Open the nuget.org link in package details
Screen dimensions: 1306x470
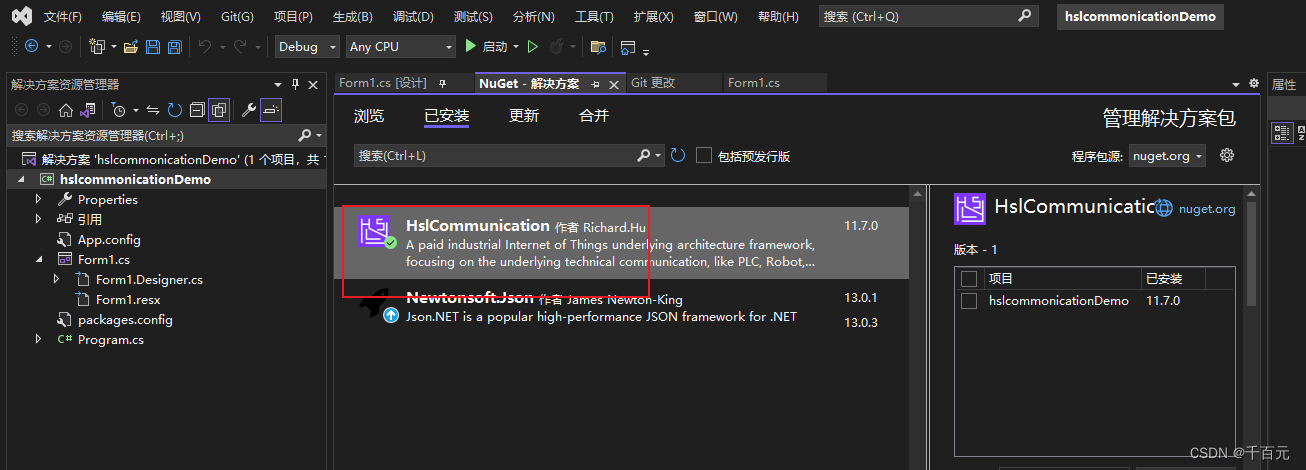pos(1207,209)
